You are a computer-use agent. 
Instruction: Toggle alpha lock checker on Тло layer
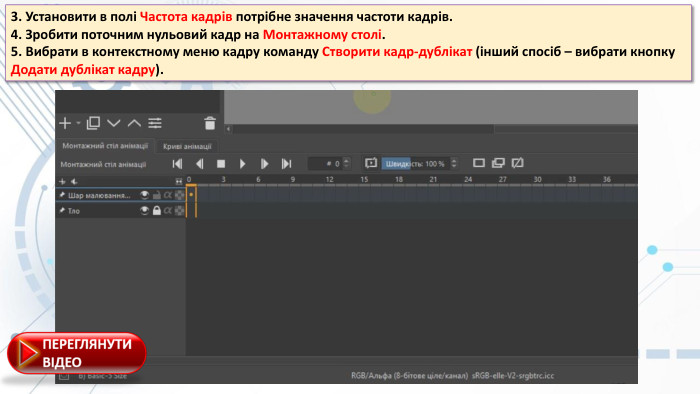[179, 210]
